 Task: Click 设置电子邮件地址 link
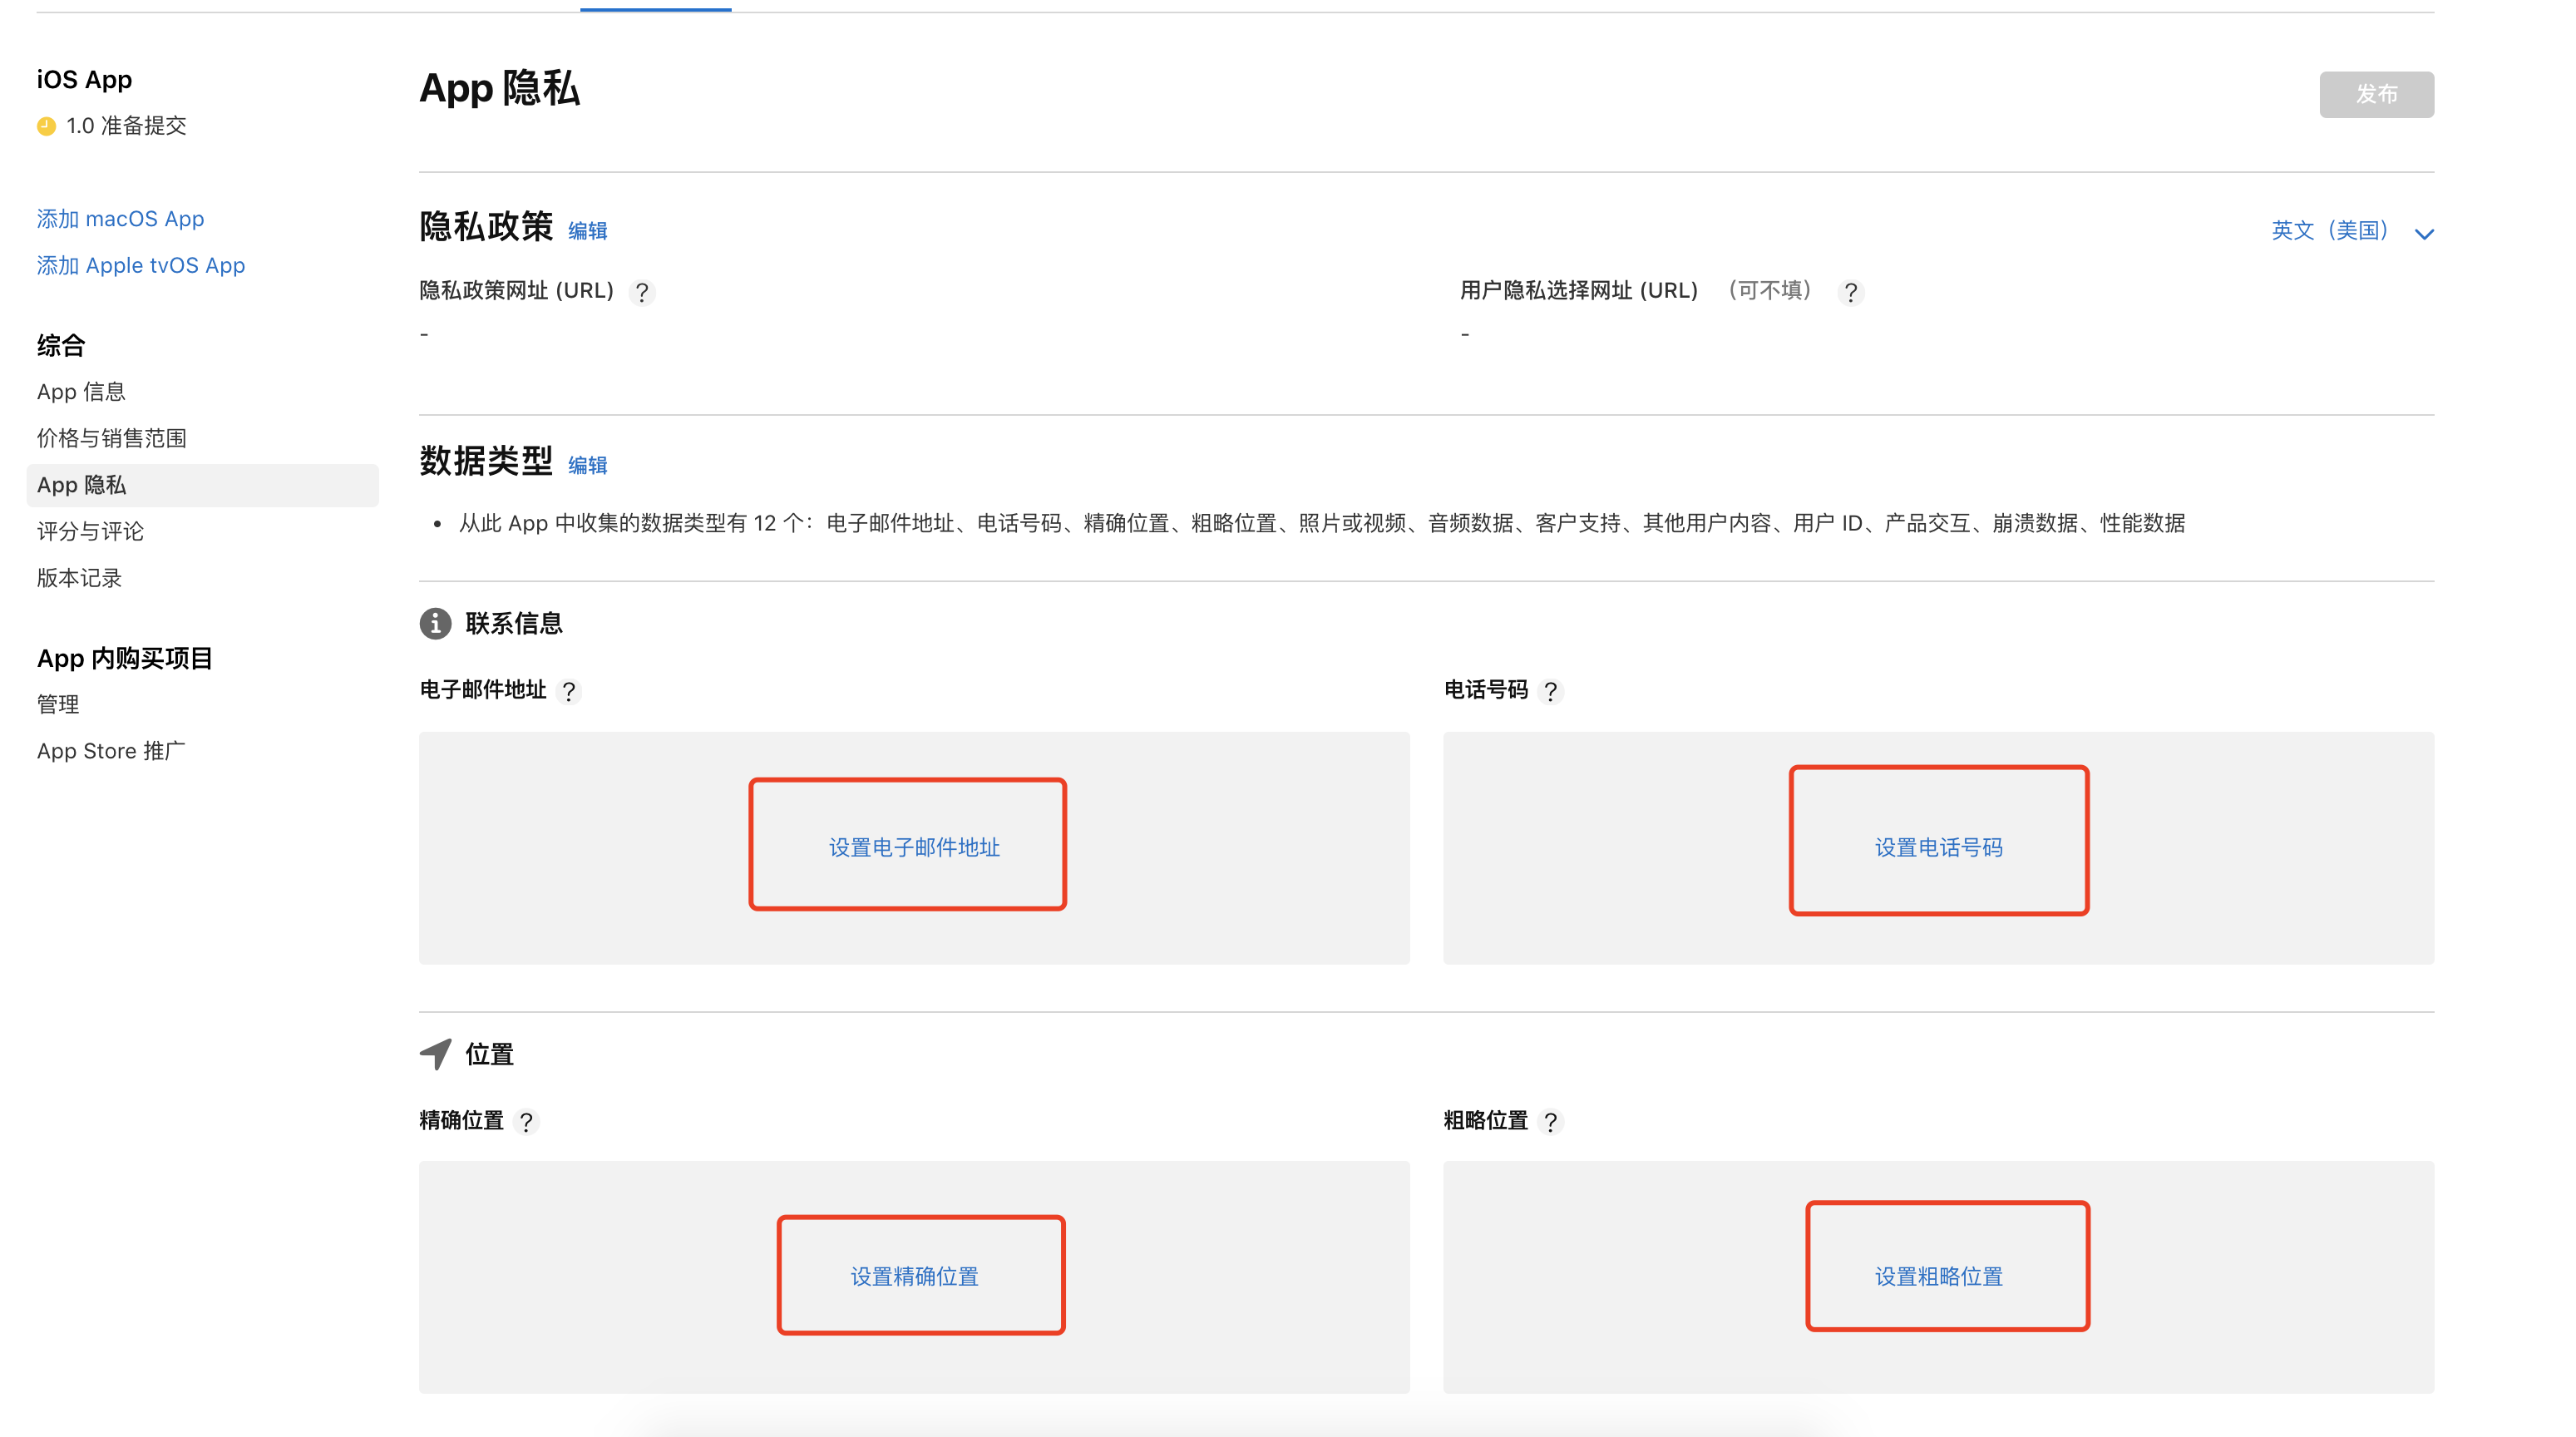pos(914,847)
